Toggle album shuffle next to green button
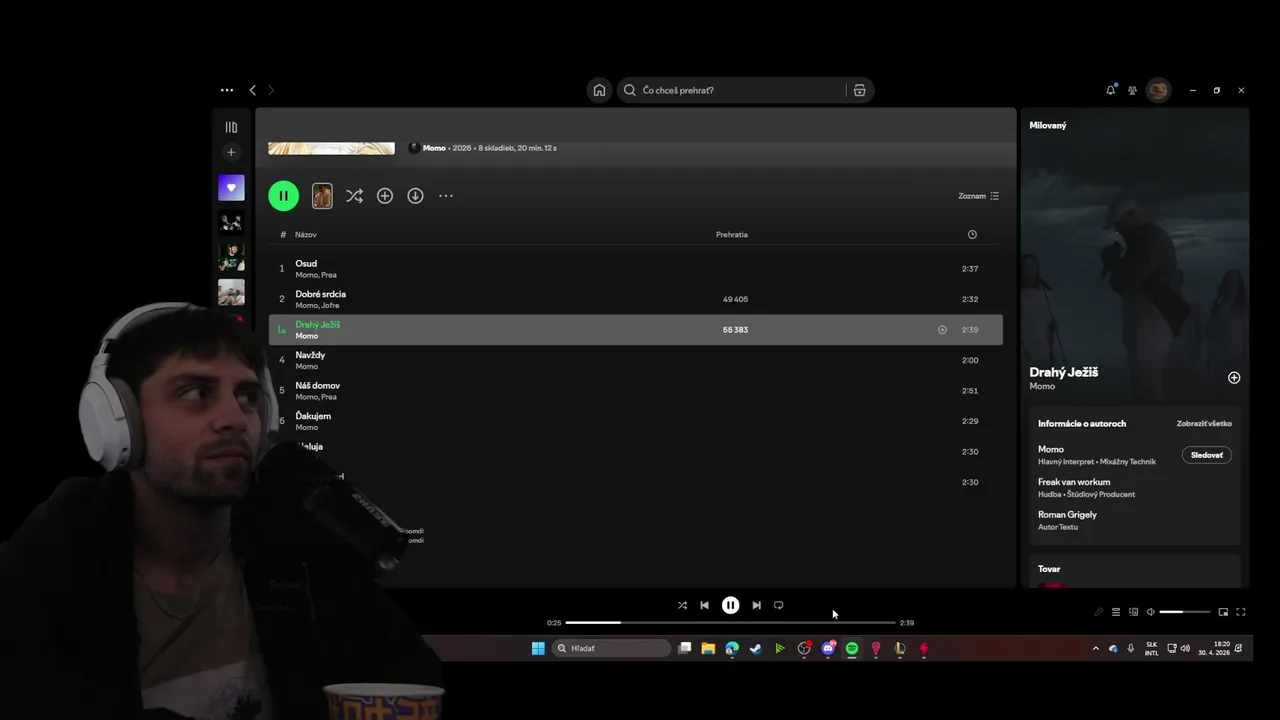The image size is (1280, 720). (354, 196)
